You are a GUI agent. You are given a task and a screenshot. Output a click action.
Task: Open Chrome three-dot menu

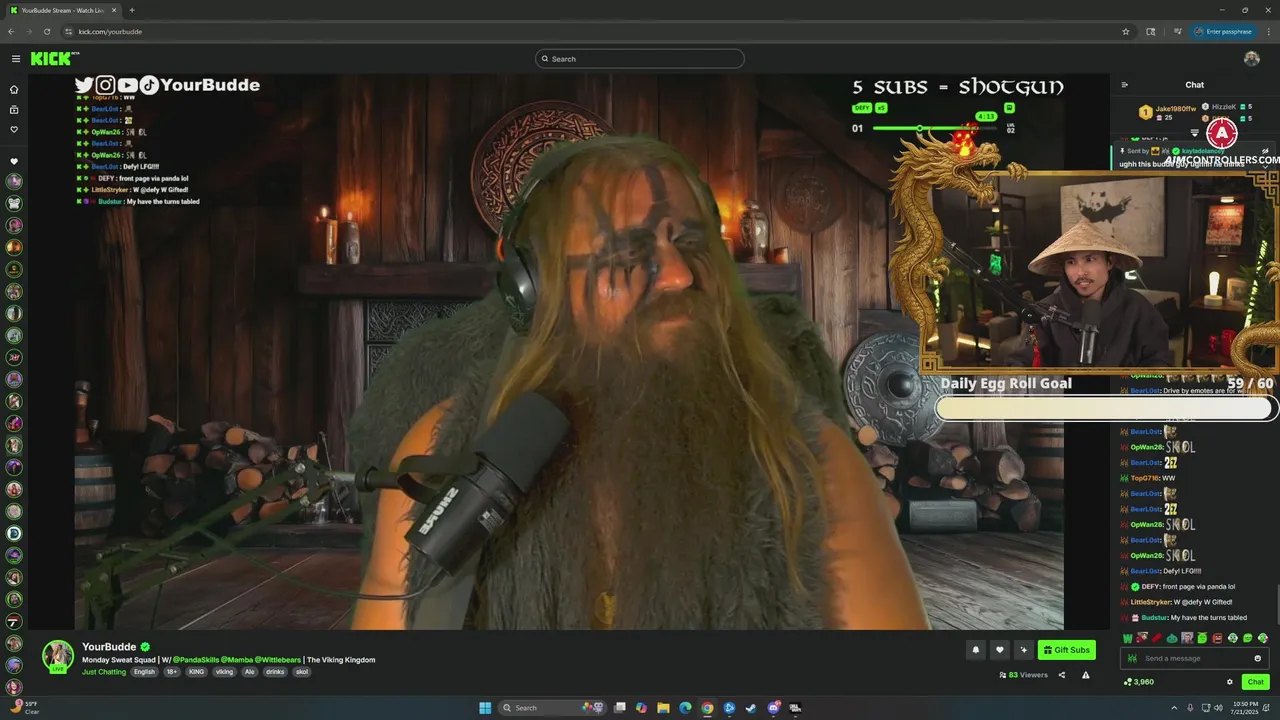(1268, 31)
